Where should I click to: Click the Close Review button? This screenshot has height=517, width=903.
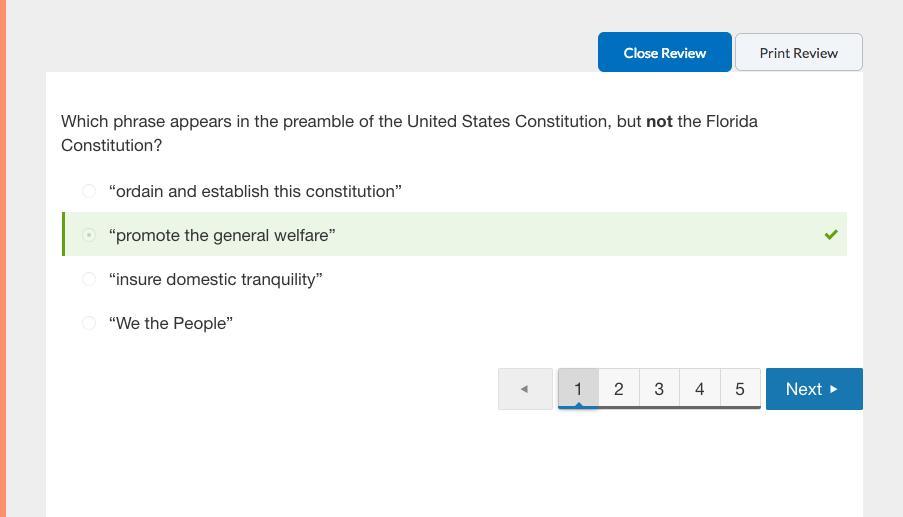(664, 53)
